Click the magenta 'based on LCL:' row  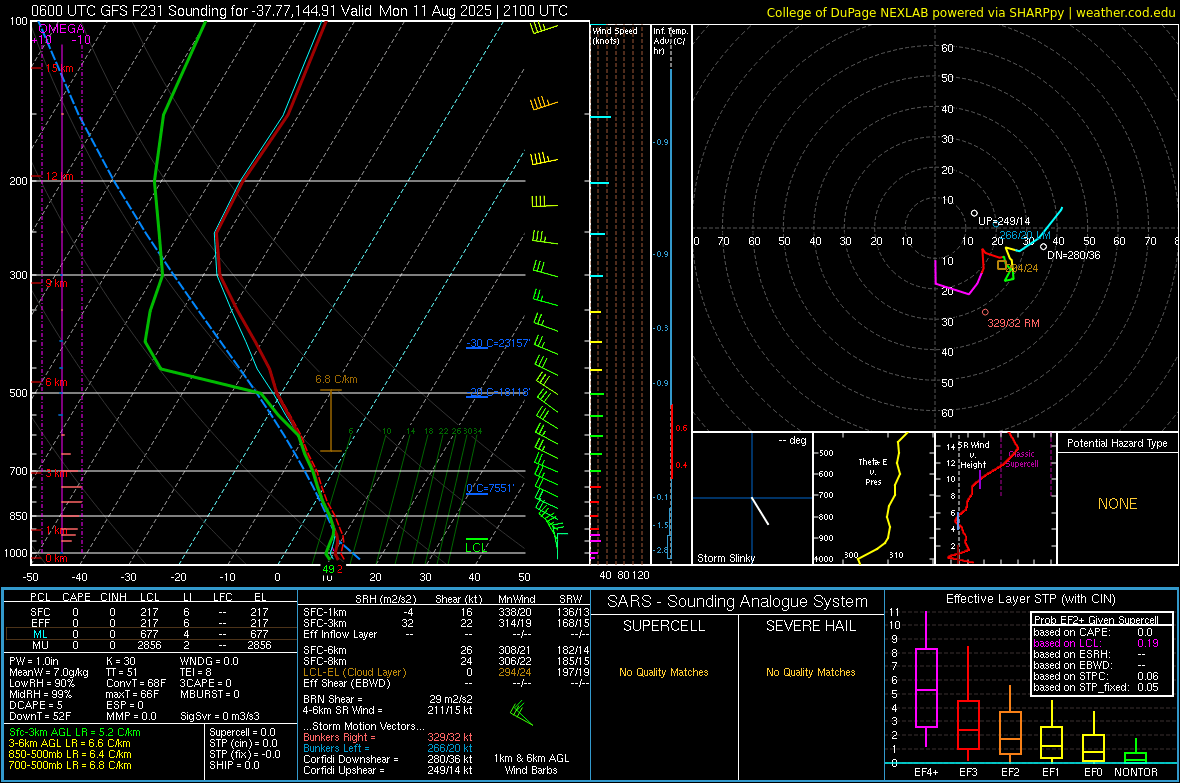pyautogui.click(x=1096, y=643)
